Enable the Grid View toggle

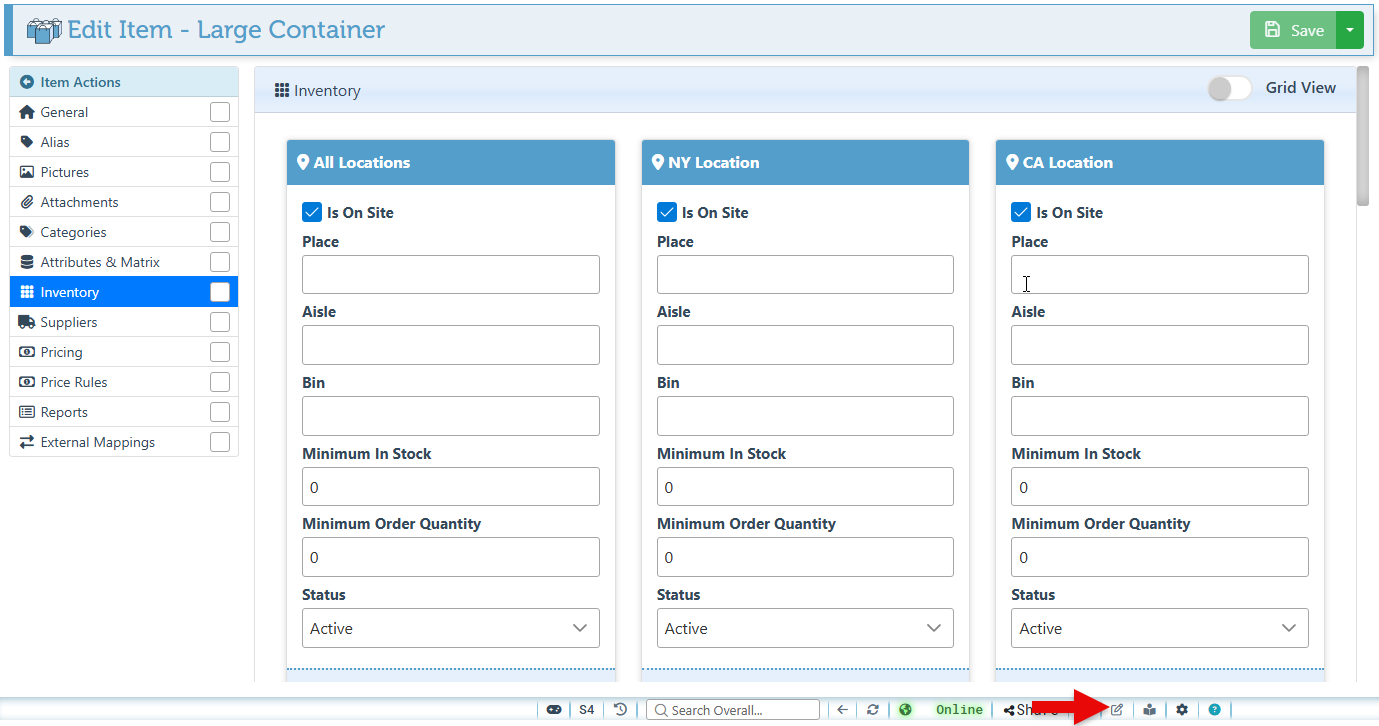tap(1229, 89)
